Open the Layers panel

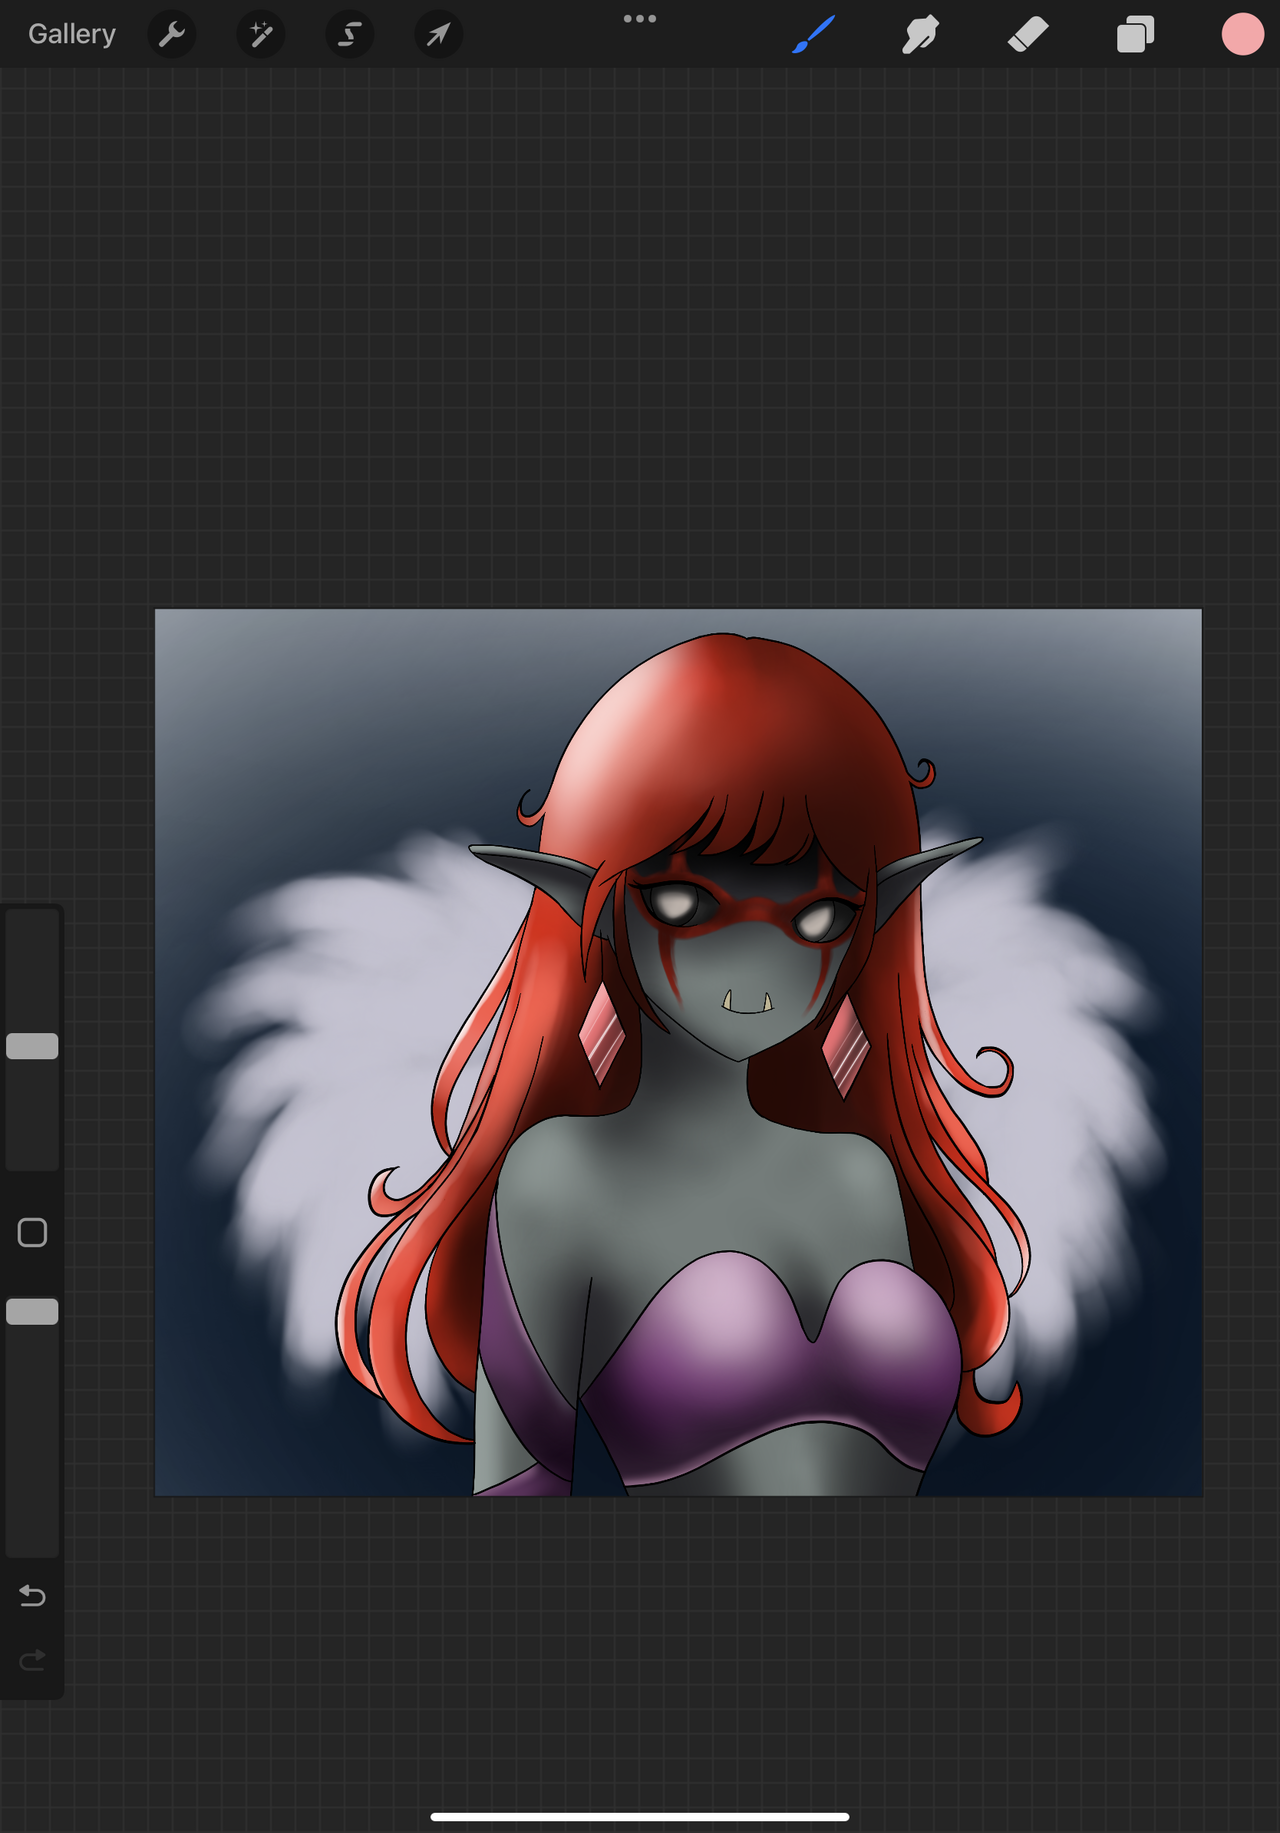tap(1135, 34)
